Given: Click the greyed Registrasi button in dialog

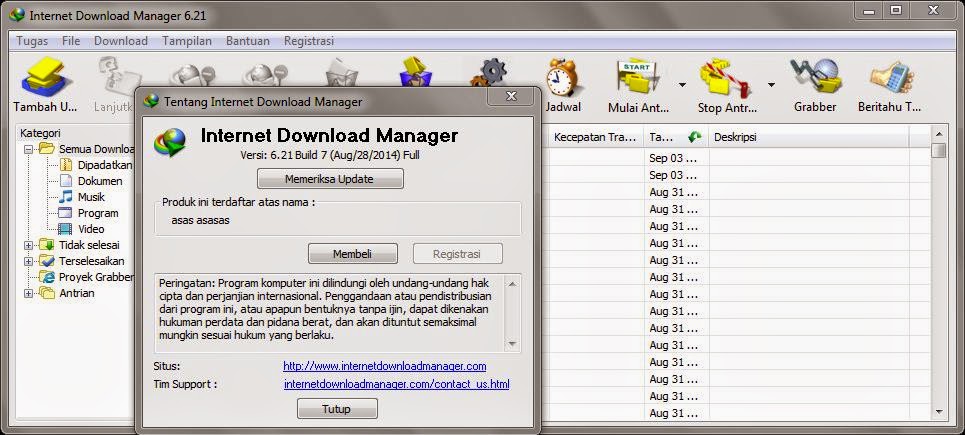Looking at the screenshot, I should 457,253.
